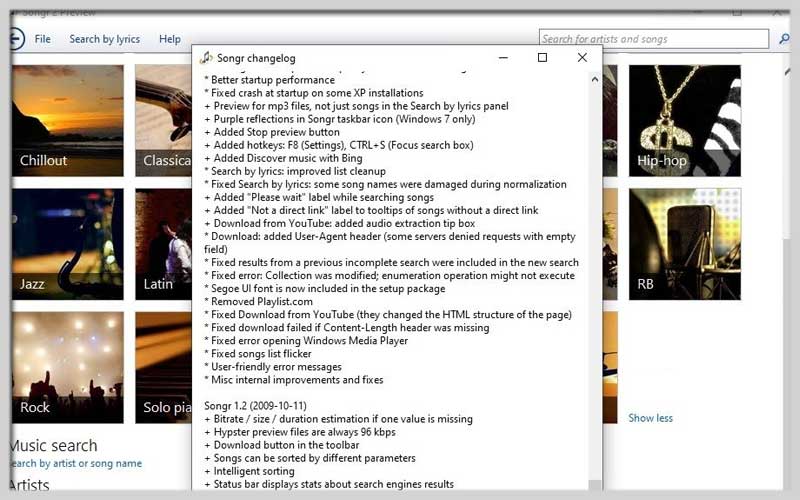
Task: Open the Jazz genre tile
Action: (x=67, y=244)
